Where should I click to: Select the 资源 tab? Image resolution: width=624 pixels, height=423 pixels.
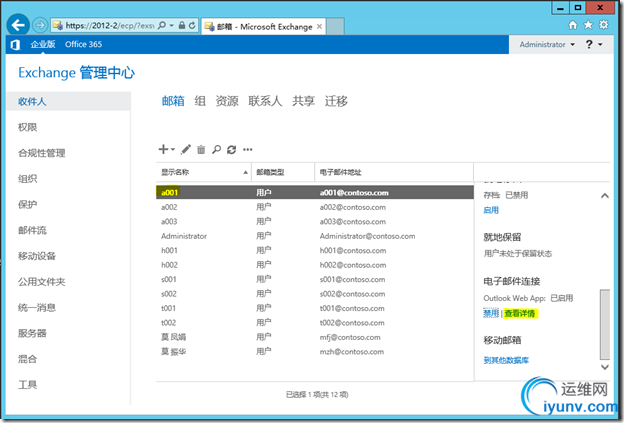pos(227,101)
